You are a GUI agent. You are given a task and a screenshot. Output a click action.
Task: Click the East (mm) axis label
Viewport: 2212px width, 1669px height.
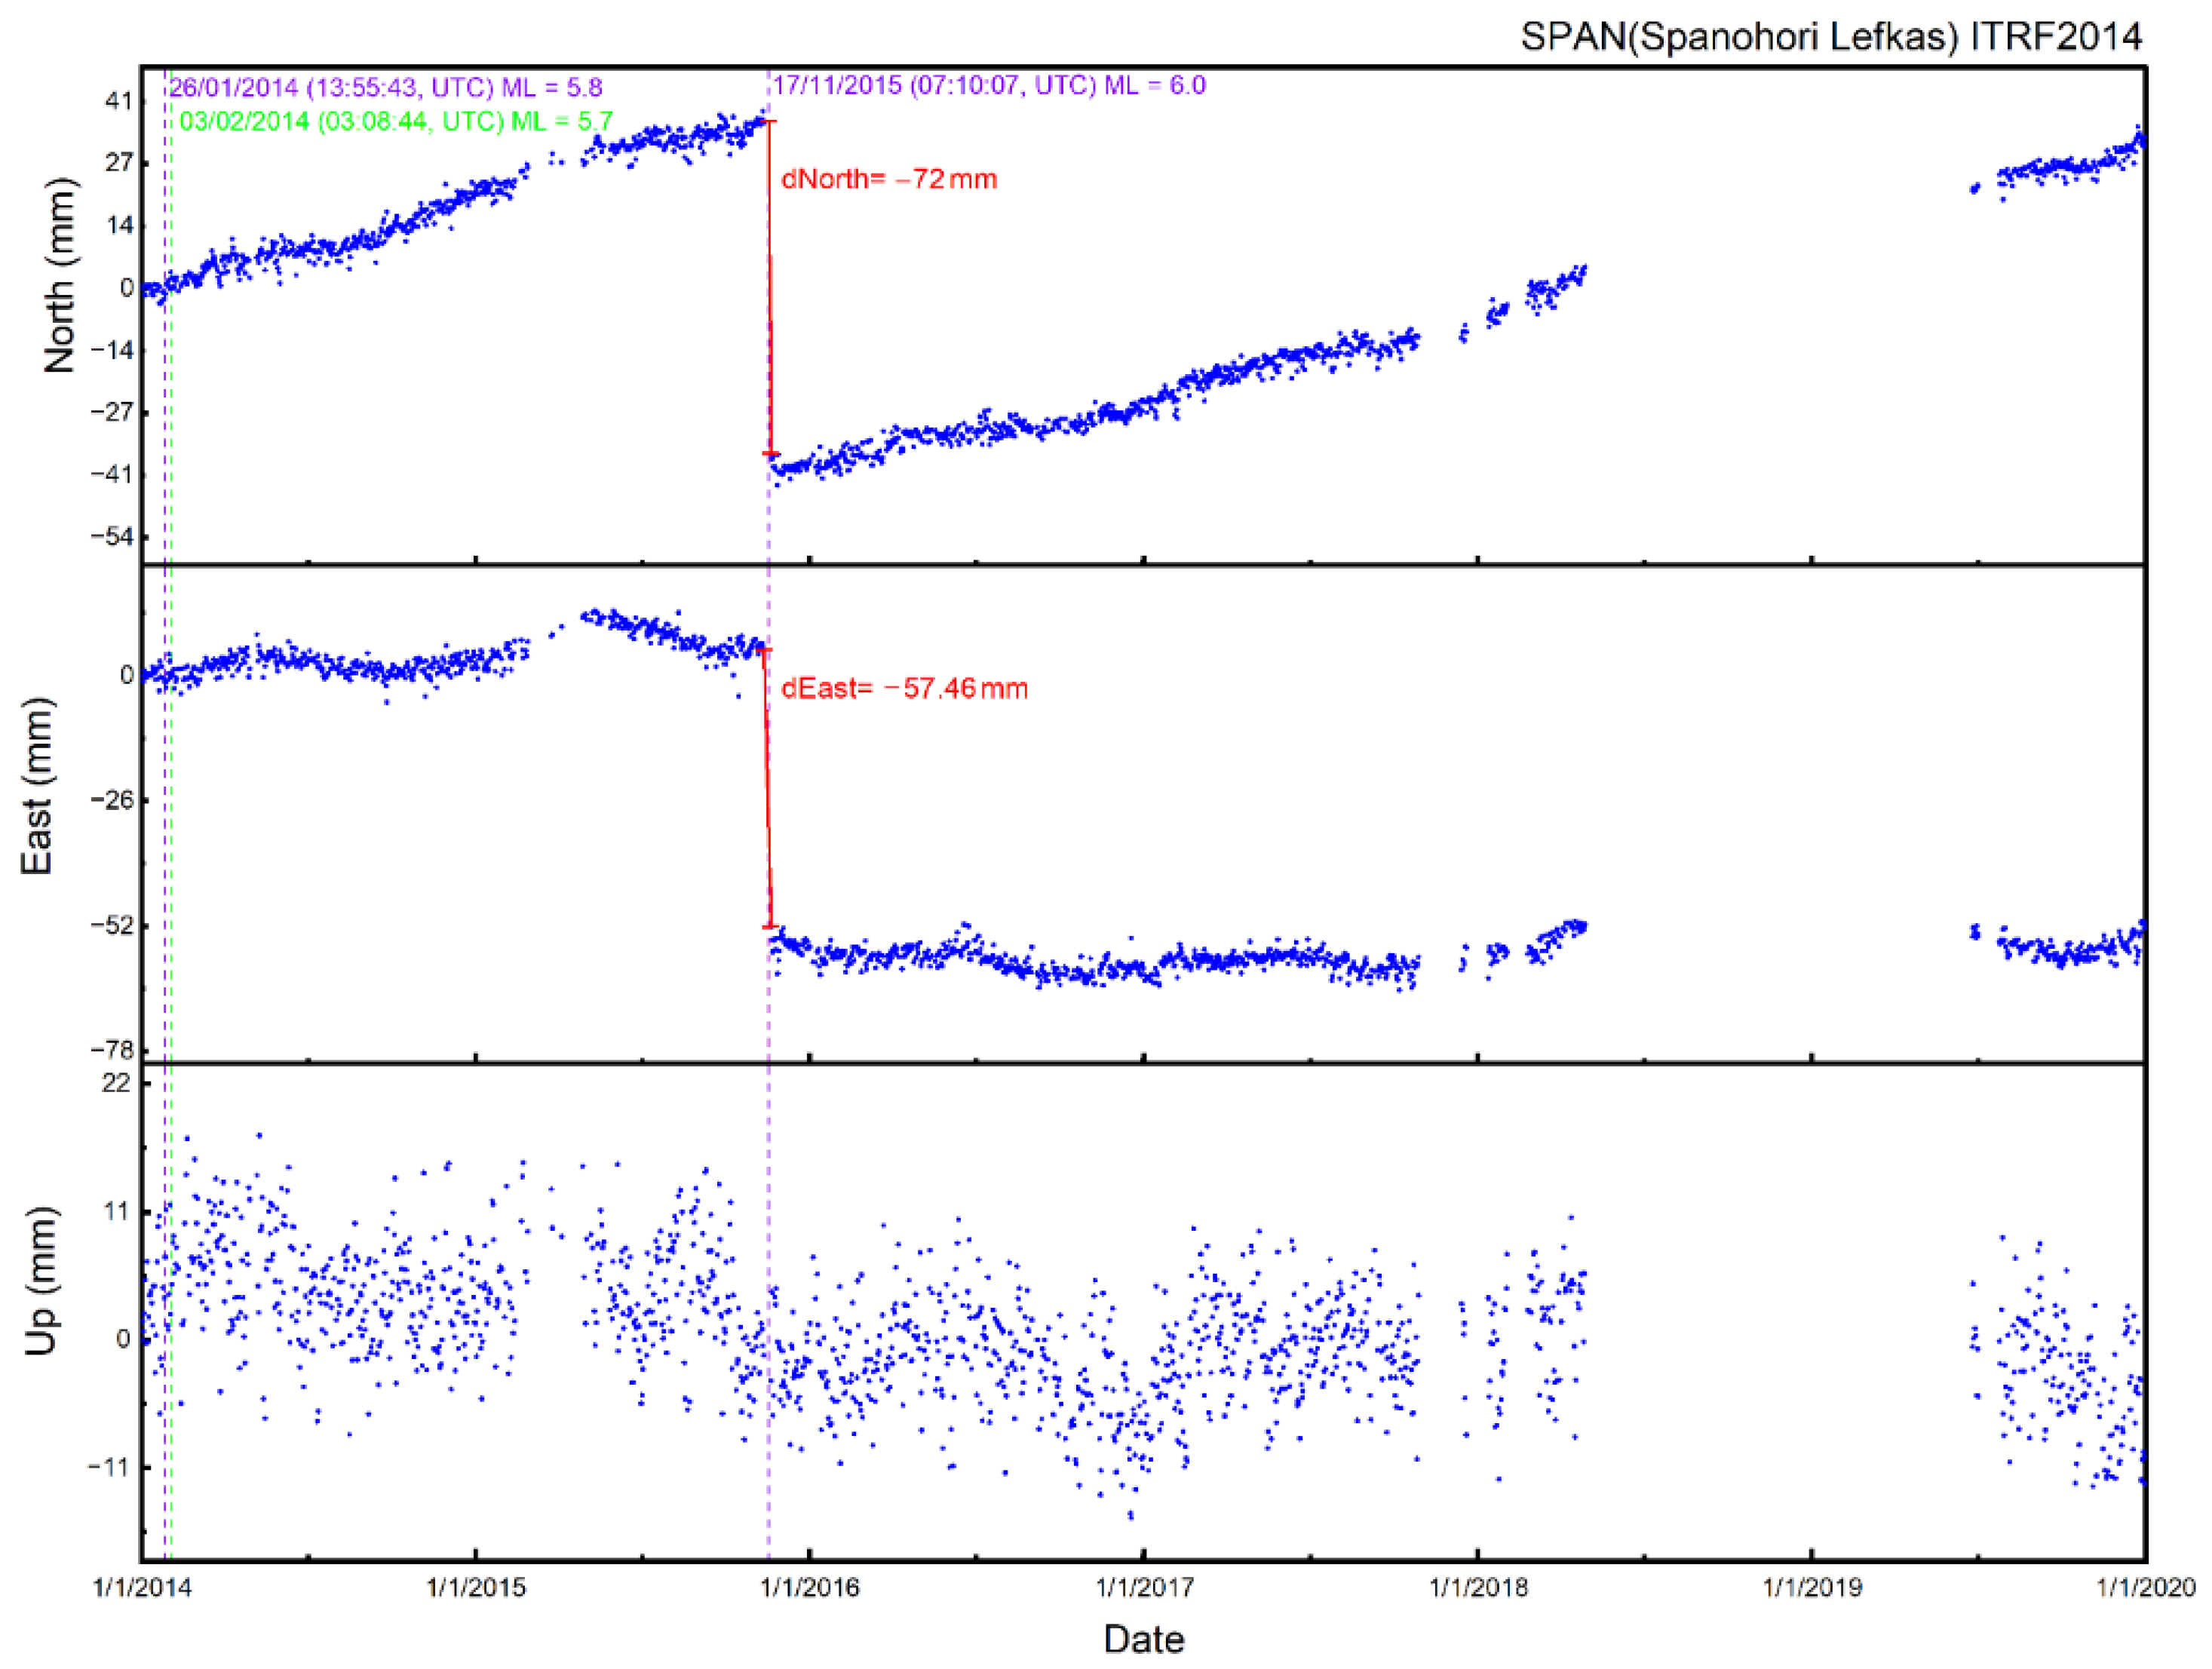[36, 786]
